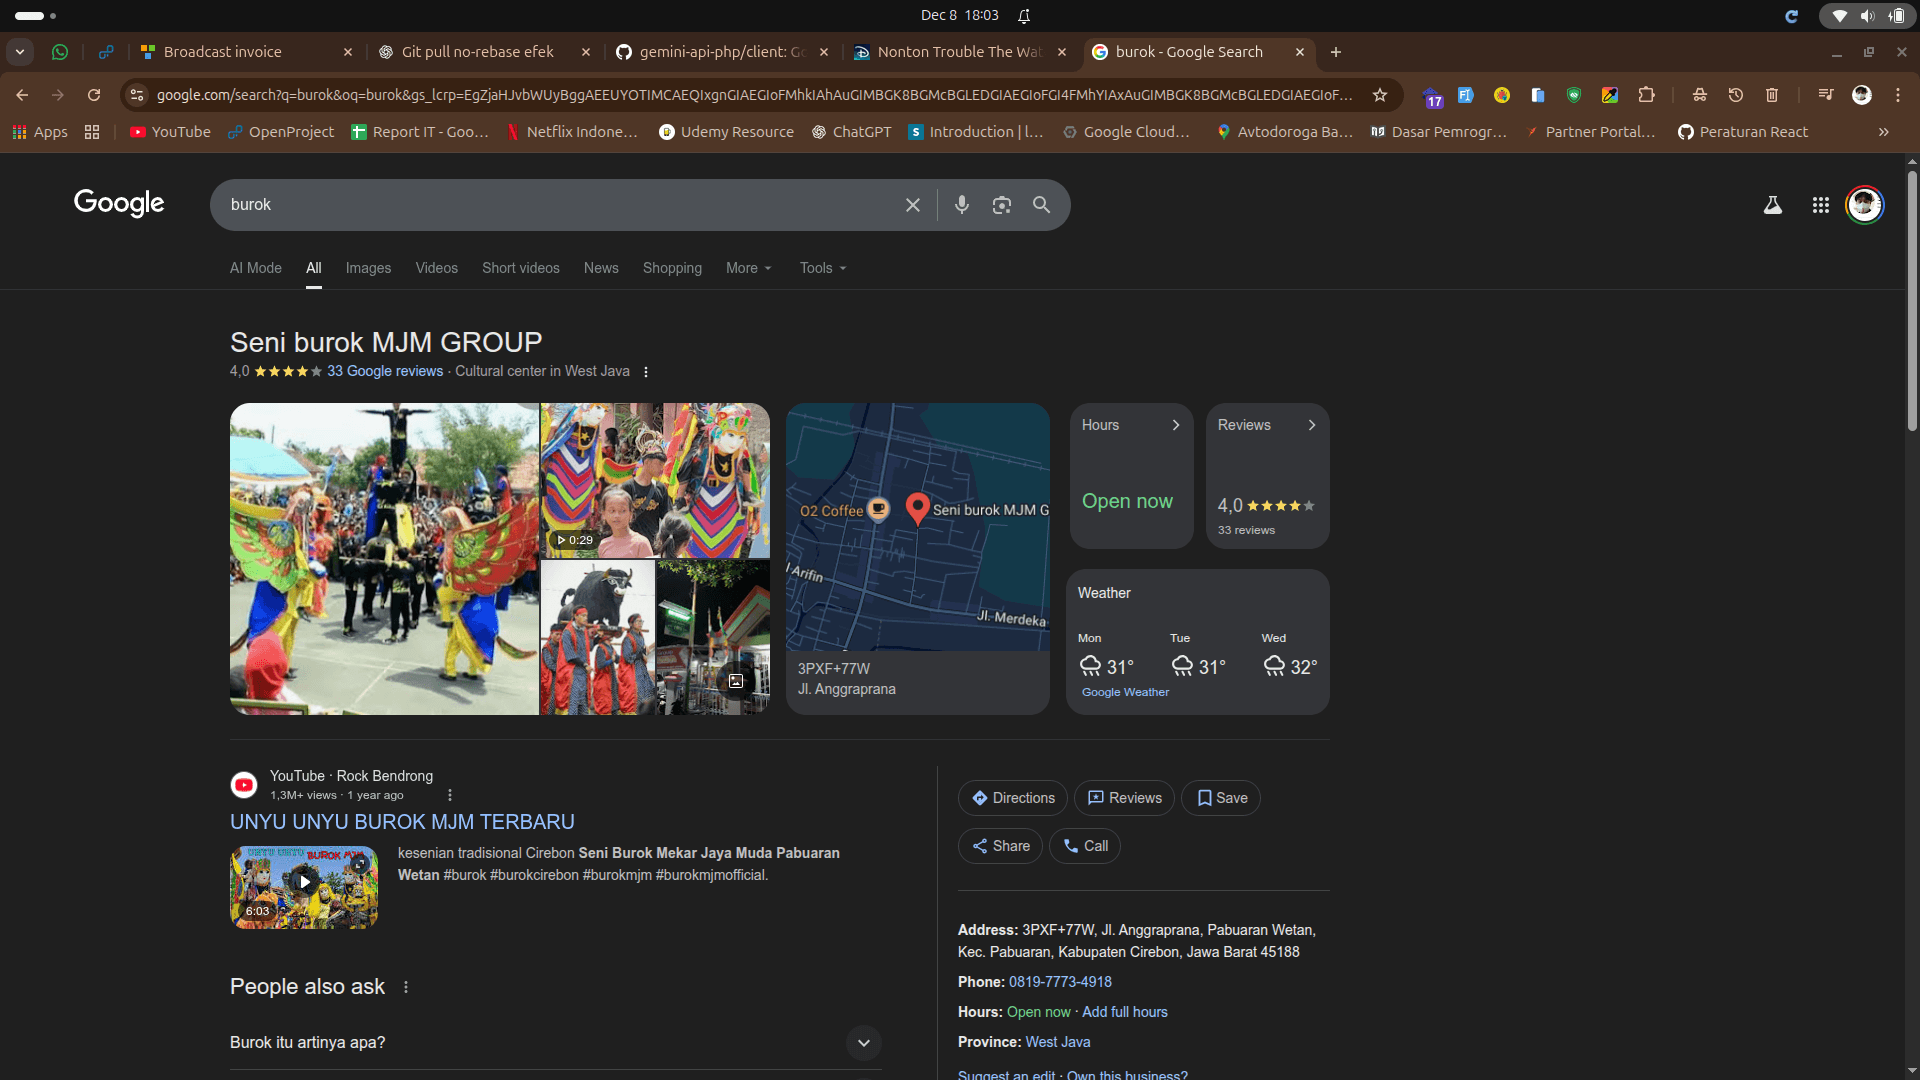
Task: Switch to Images results tab
Action: click(368, 268)
